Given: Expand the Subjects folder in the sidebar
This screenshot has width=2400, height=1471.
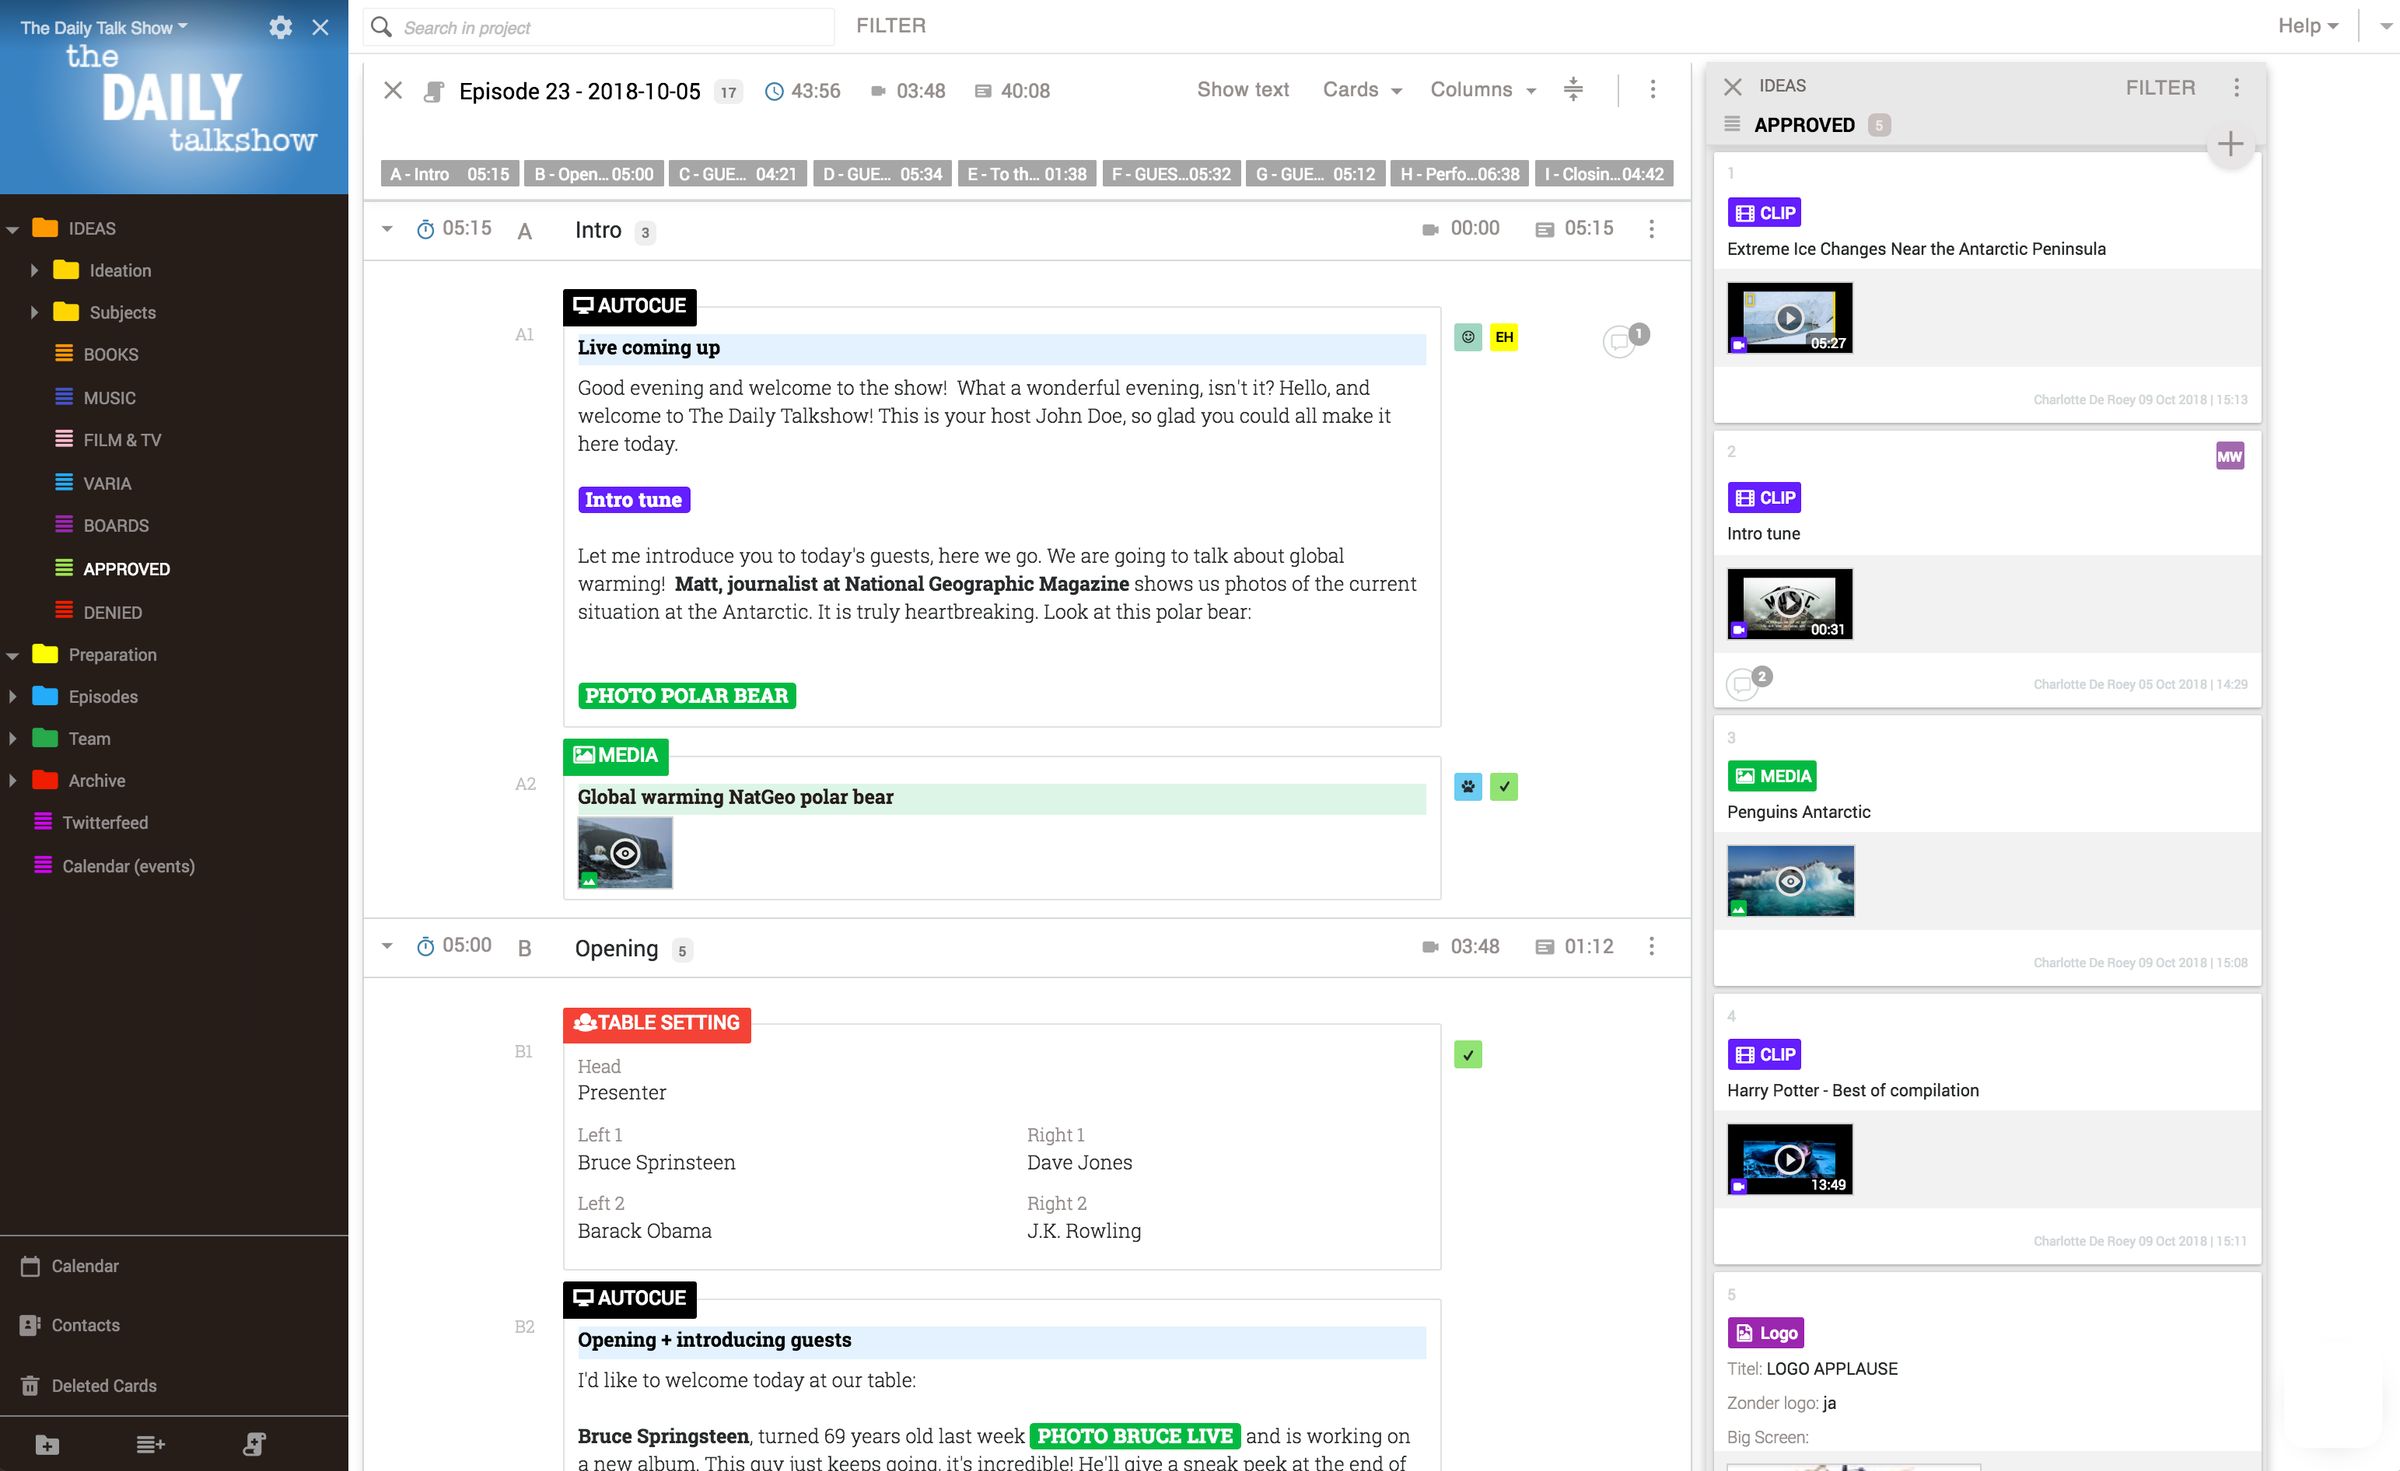Looking at the screenshot, I should click(34, 312).
